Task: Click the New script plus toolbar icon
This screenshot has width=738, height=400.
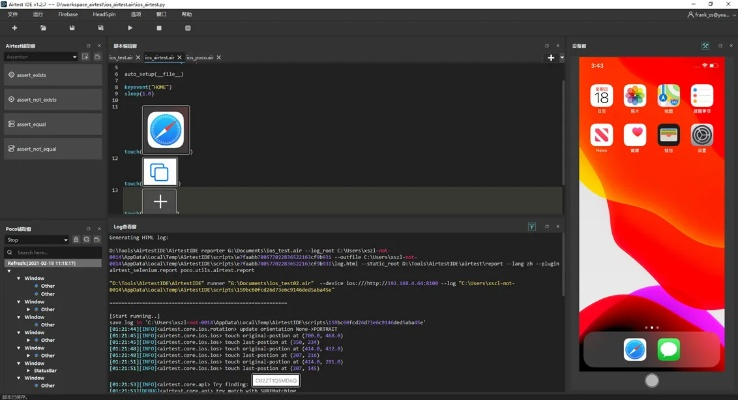Action: click(x=14, y=28)
